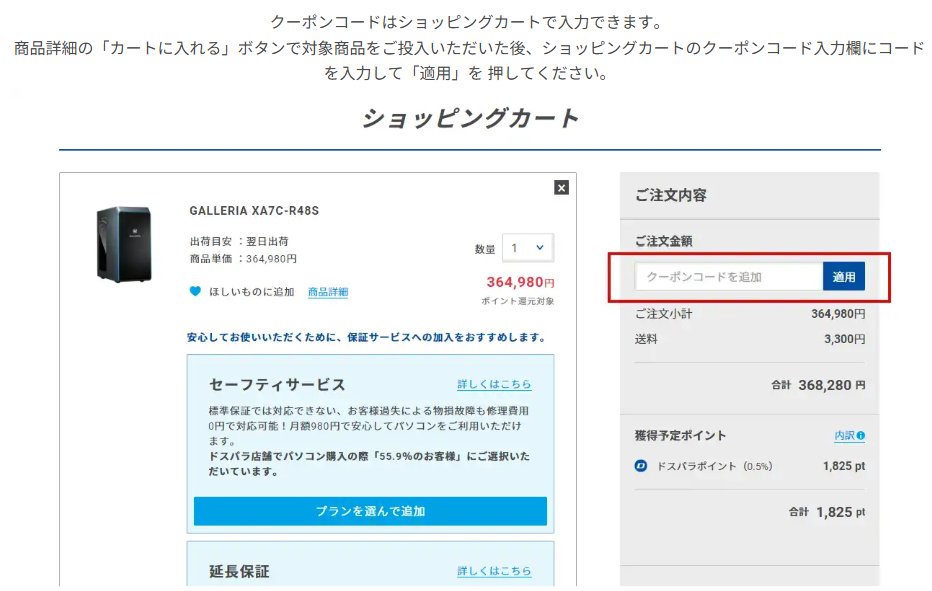This screenshot has width=932, height=591.
Task: Click the ご注文小計 364,980円 value
Action: click(838, 313)
